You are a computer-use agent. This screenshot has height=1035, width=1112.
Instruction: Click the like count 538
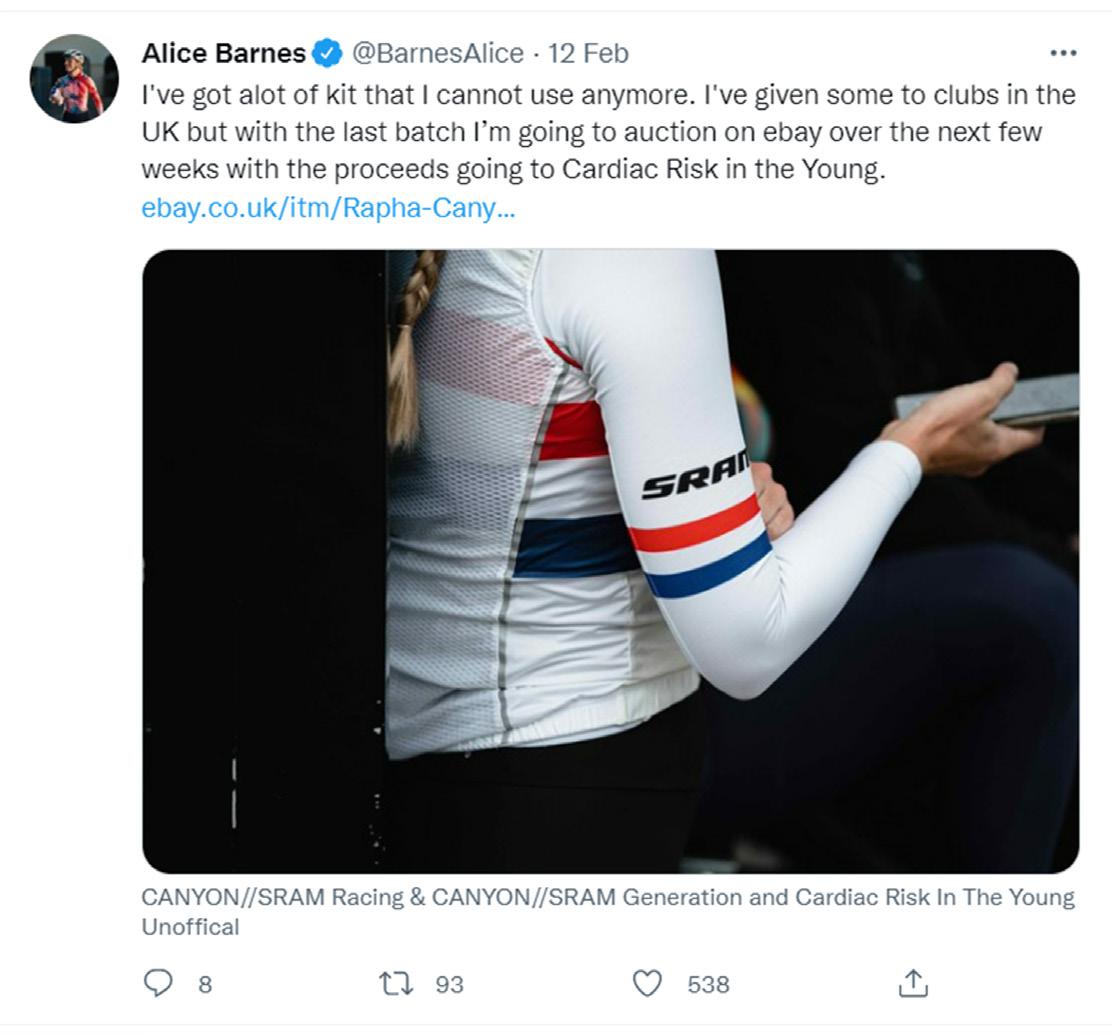click(x=708, y=985)
